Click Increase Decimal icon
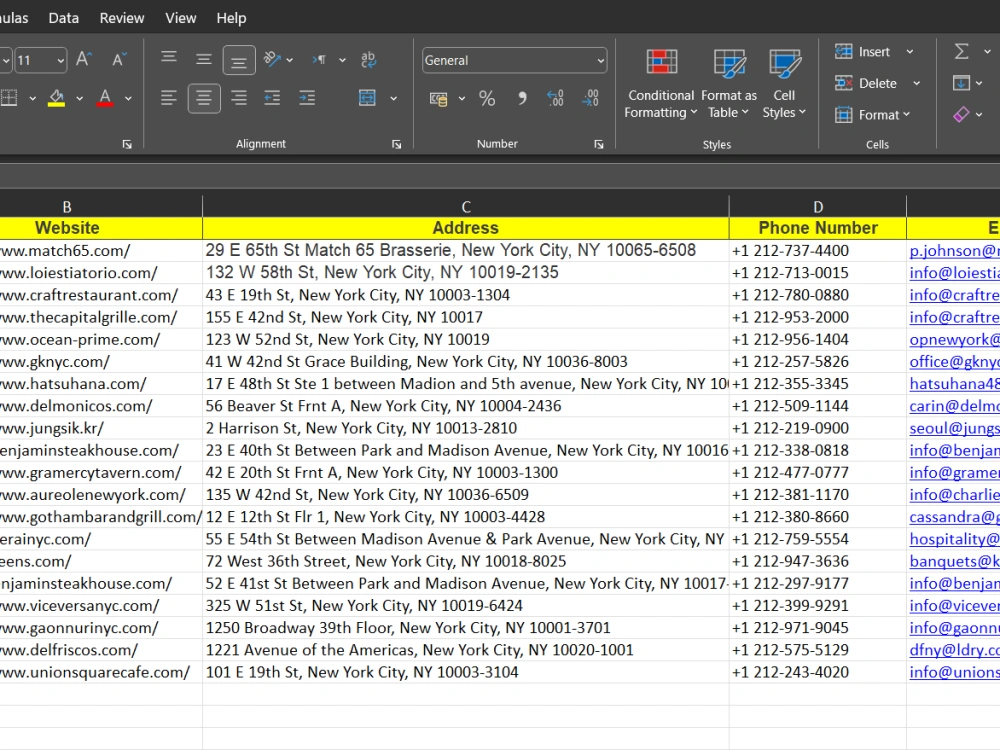1000x750 pixels. click(x=555, y=98)
